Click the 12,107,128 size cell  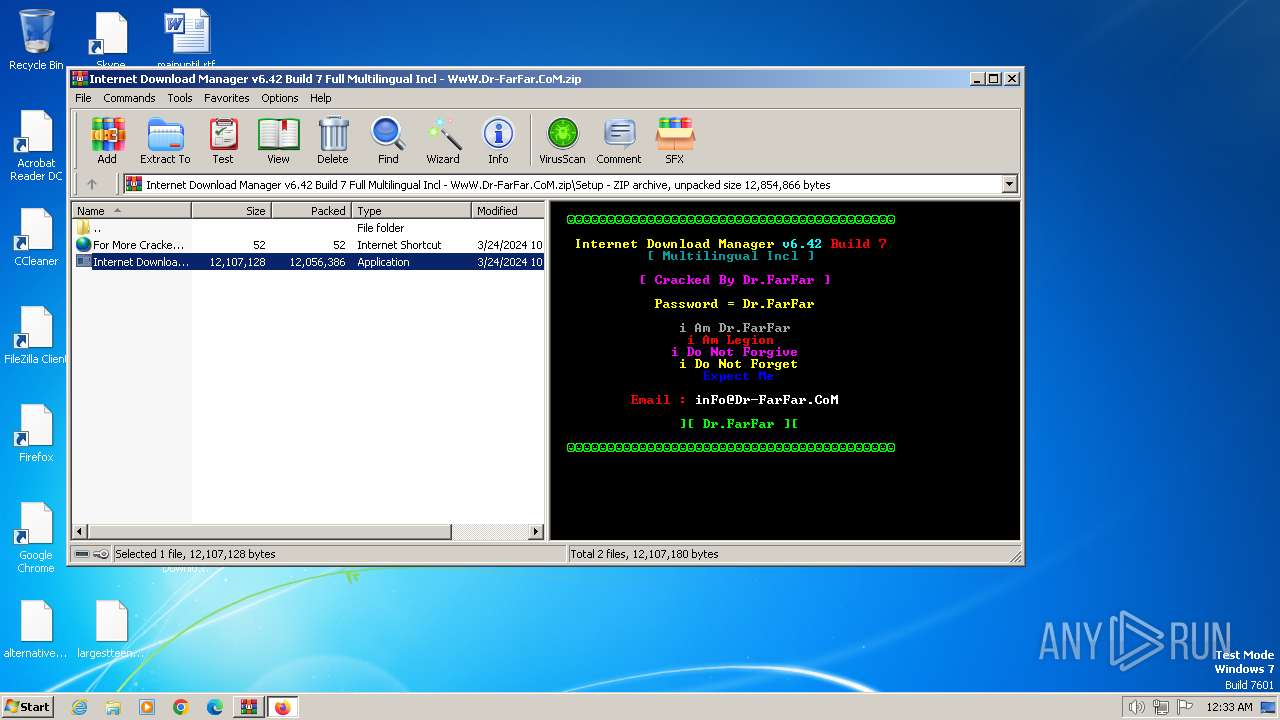(237, 262)
